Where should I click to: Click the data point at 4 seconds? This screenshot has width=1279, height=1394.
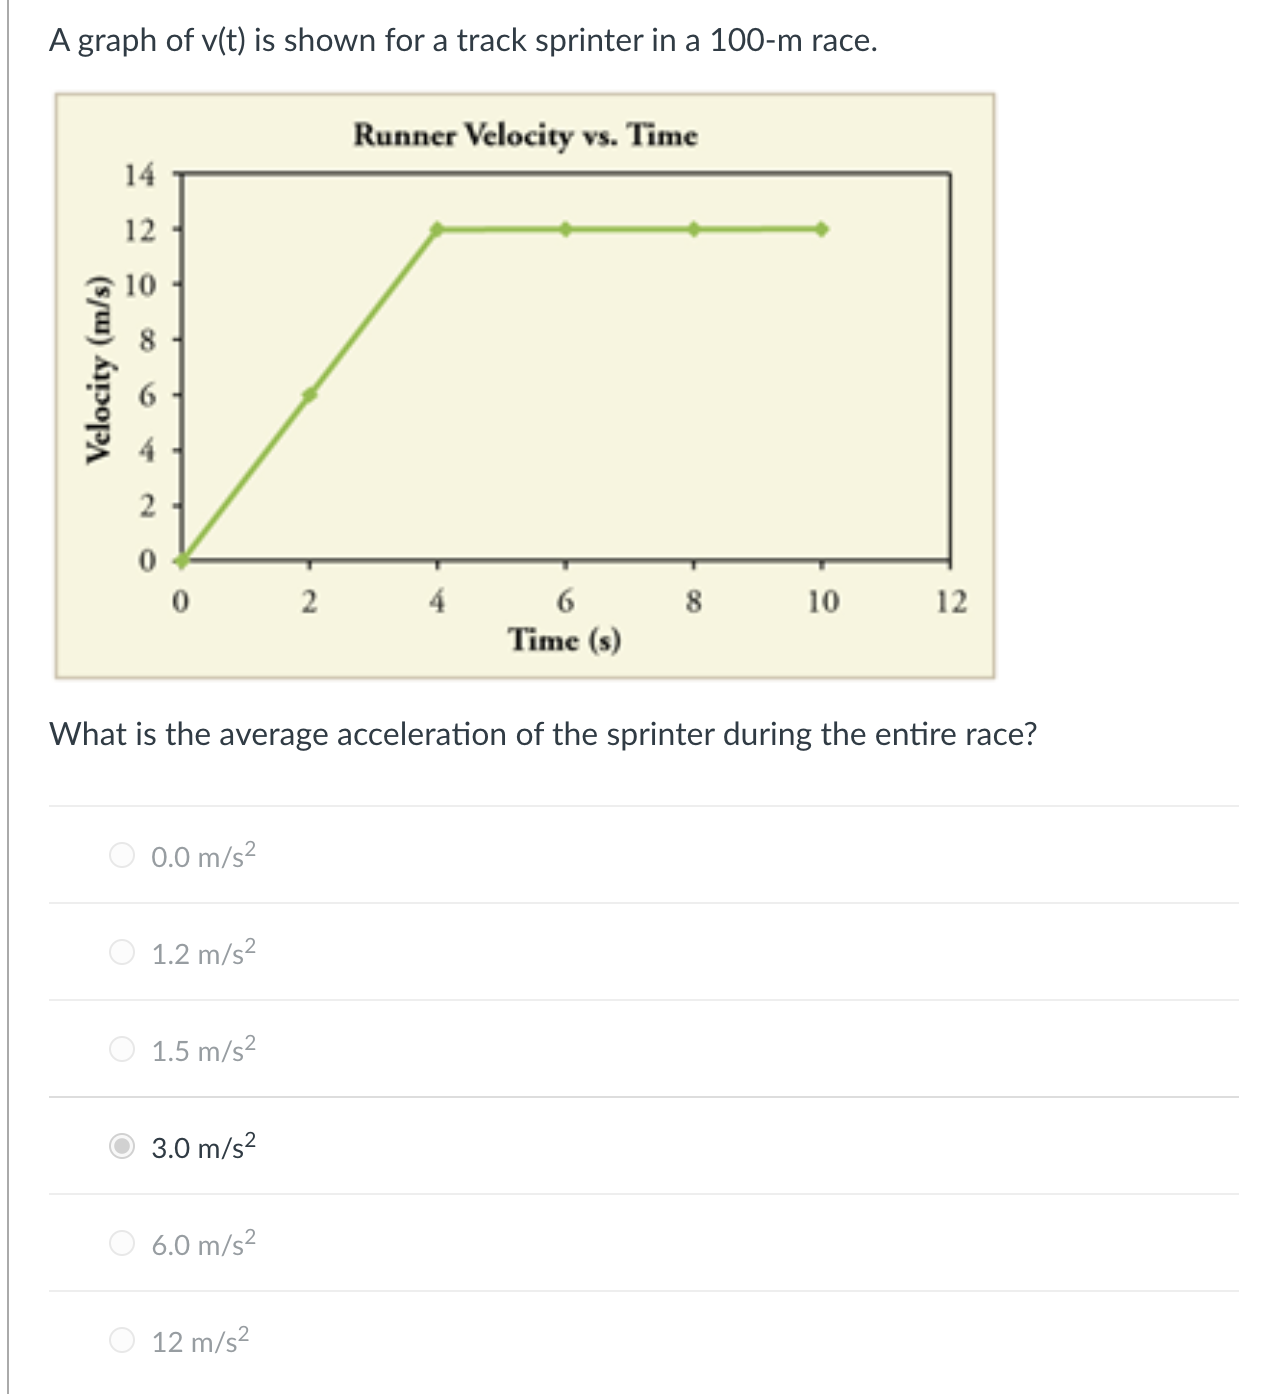click(x=437, y=228)
